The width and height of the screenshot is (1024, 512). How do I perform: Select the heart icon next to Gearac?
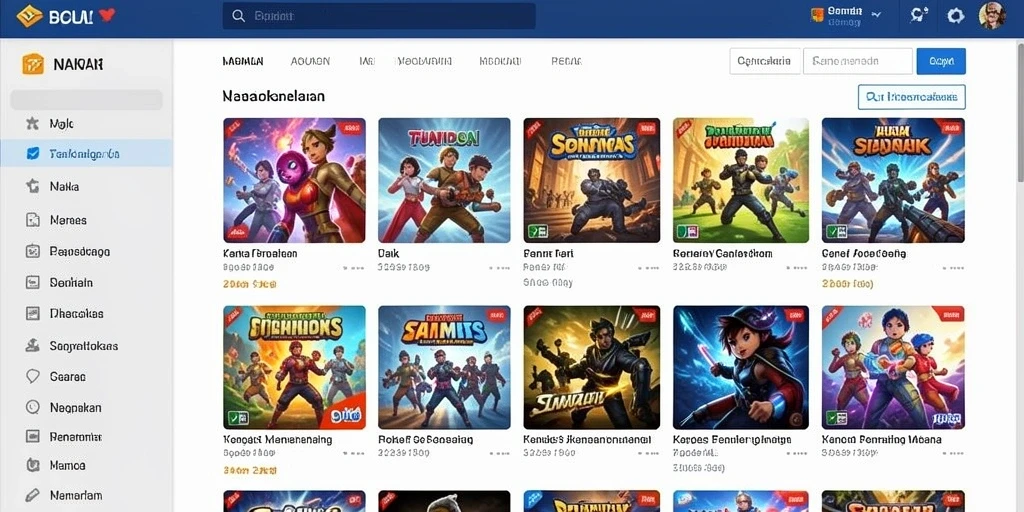point(33,376)
